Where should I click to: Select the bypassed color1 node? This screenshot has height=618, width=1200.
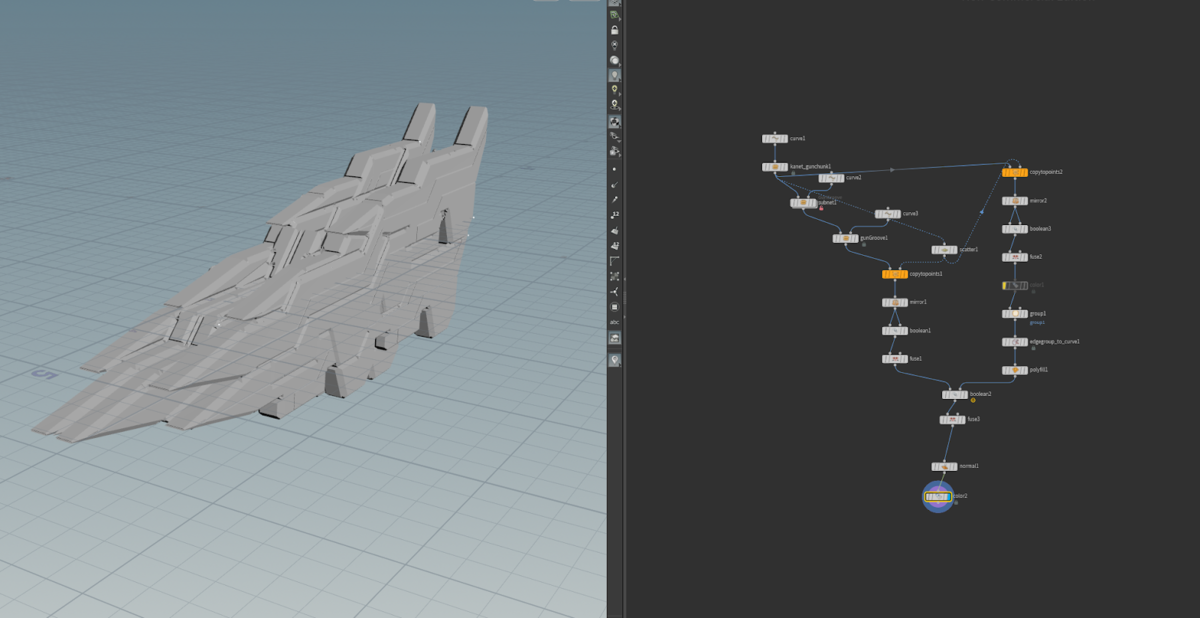click(x=1015, y=285)
